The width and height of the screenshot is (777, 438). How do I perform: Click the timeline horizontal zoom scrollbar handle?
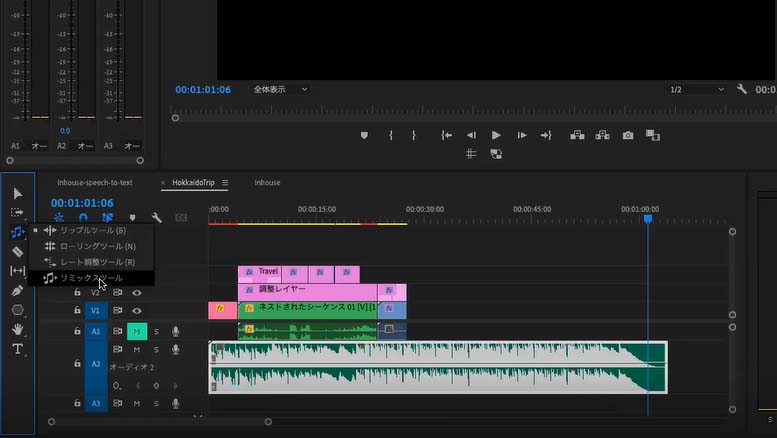(x=268, y=422)
